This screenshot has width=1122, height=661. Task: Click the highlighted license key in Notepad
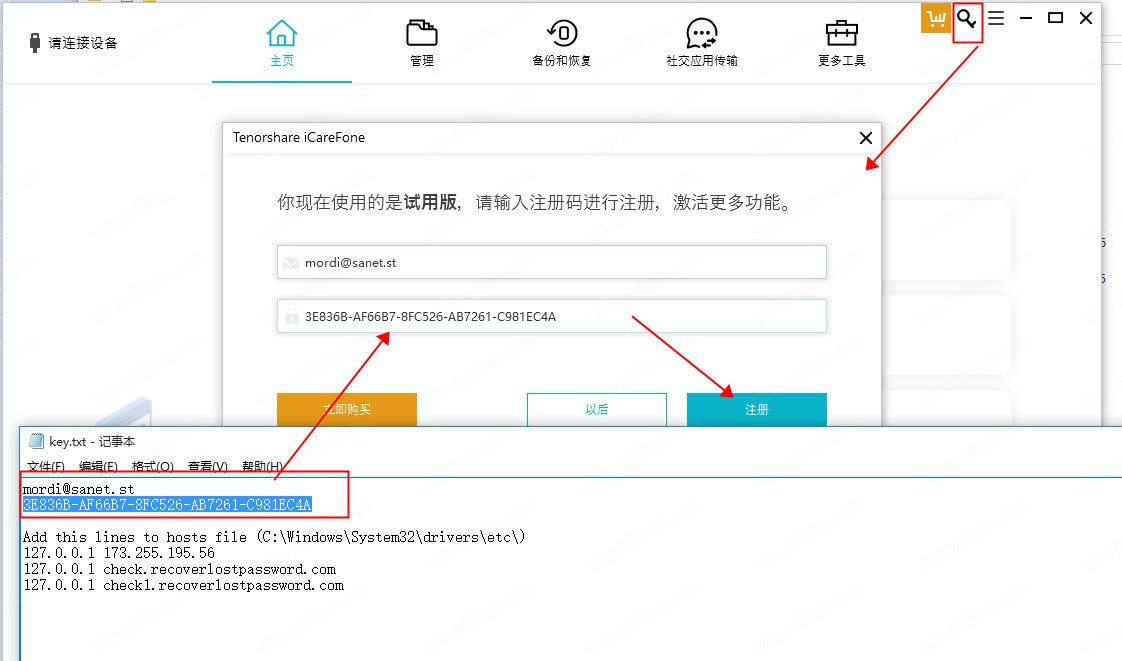[167, 505]
